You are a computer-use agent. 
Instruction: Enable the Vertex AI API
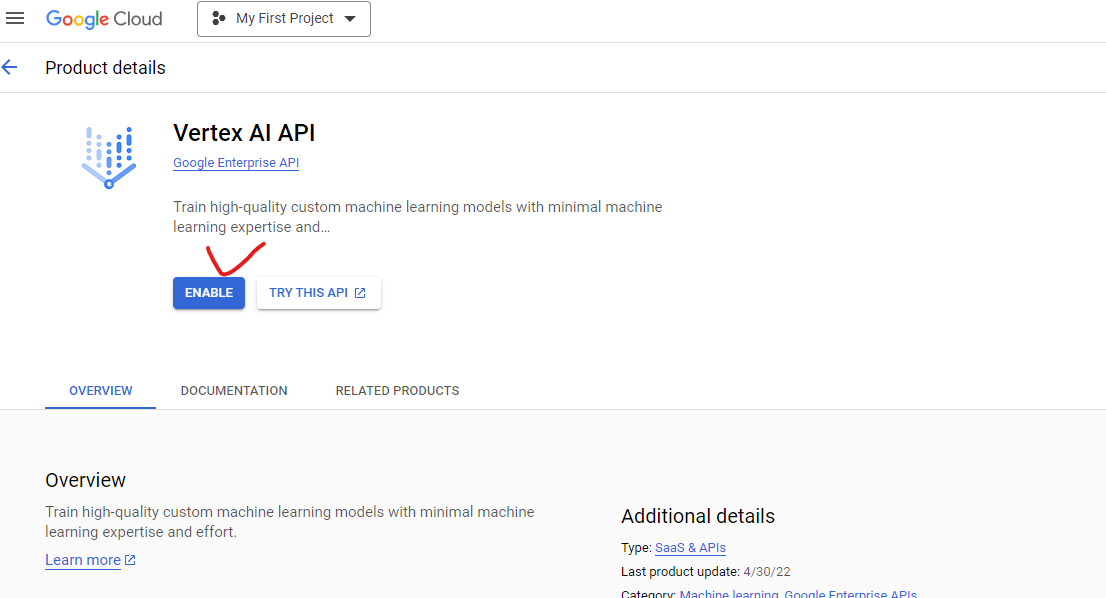tap(209, 293)
